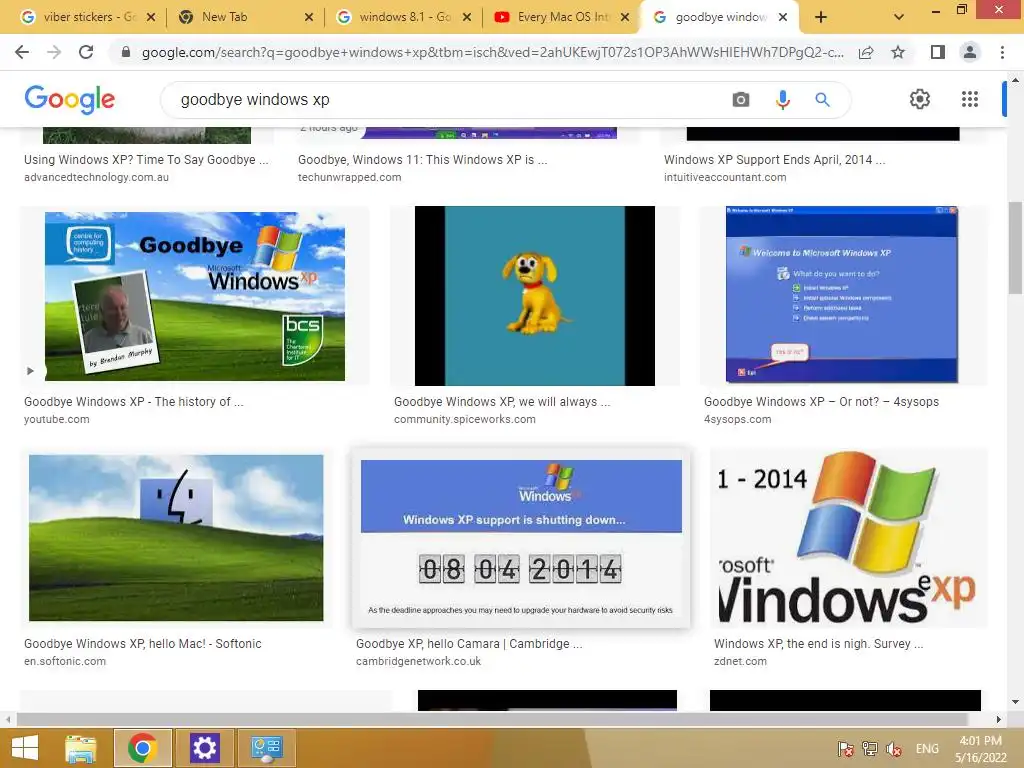Viewport: 1024px width, 768px height.
Task: Click the zdnet.com source text
Action: coord(740,661)
